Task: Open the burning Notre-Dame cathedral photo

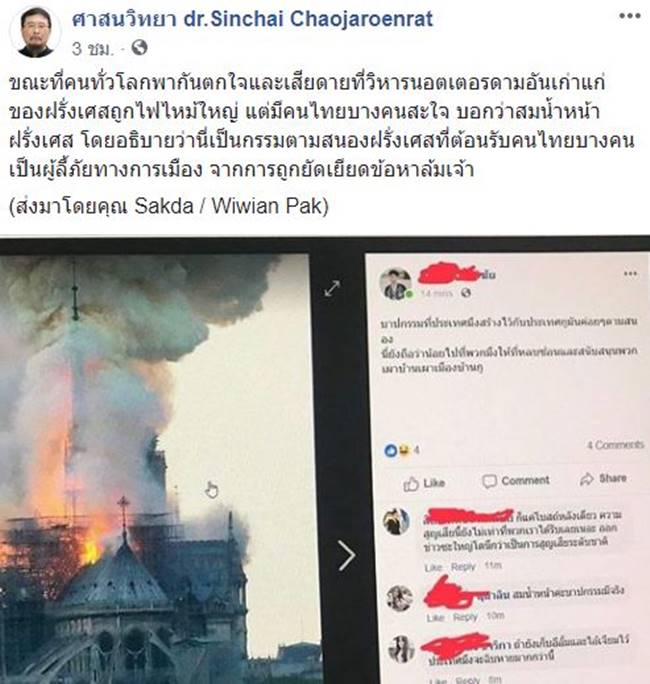Action: click(154, 469)
